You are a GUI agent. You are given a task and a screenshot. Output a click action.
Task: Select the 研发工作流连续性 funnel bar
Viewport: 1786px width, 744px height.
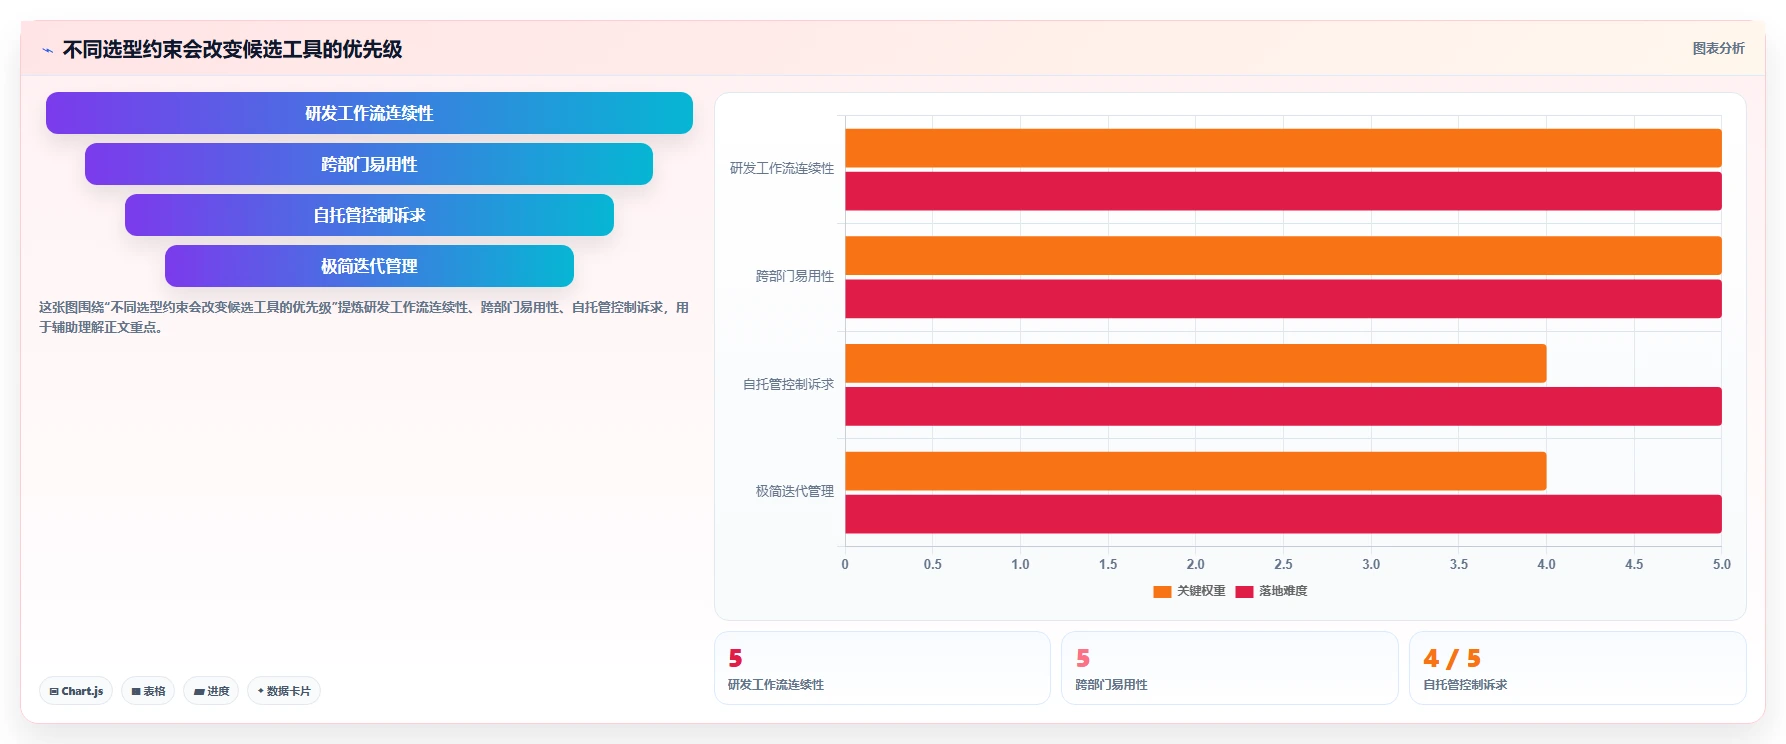tap(369, 113)
